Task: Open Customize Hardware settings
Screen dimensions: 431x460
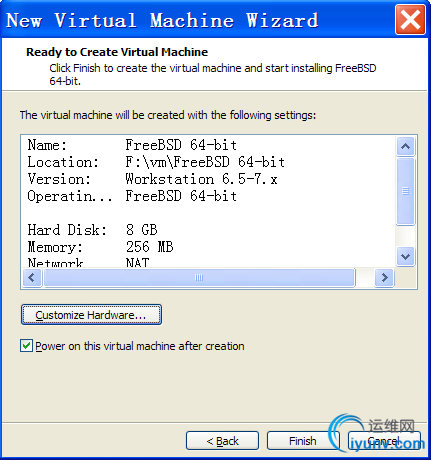Action: (x=91, y=314)
